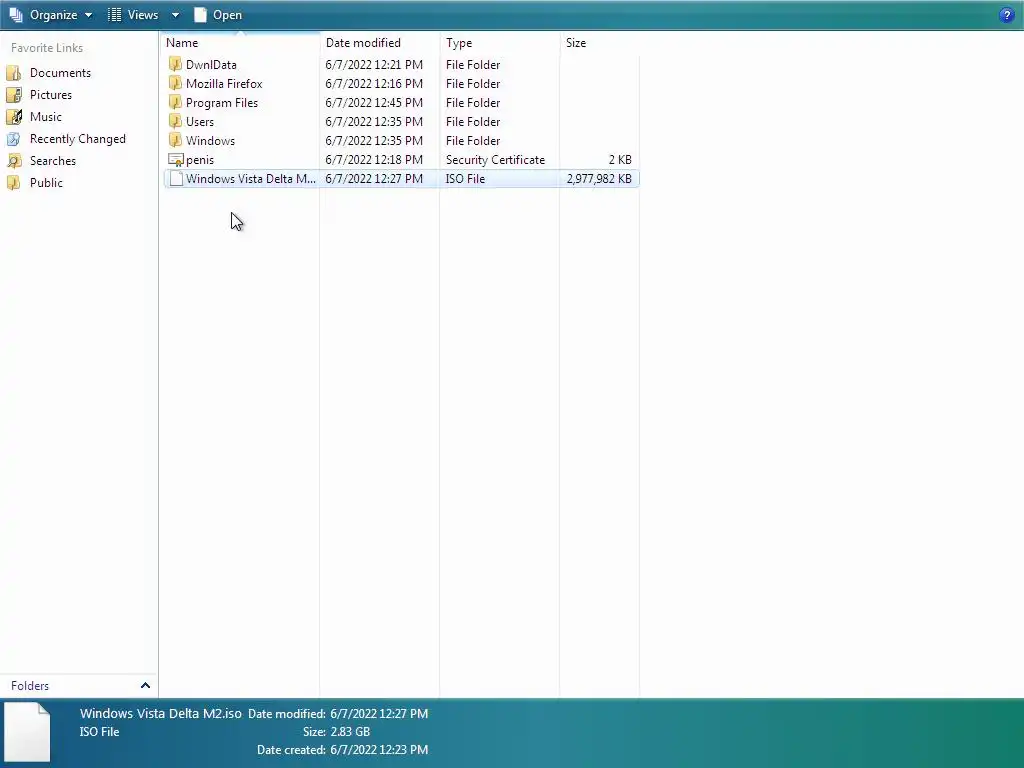Click the Windows folder name
Screen dimensions: 1024x768
210,140
